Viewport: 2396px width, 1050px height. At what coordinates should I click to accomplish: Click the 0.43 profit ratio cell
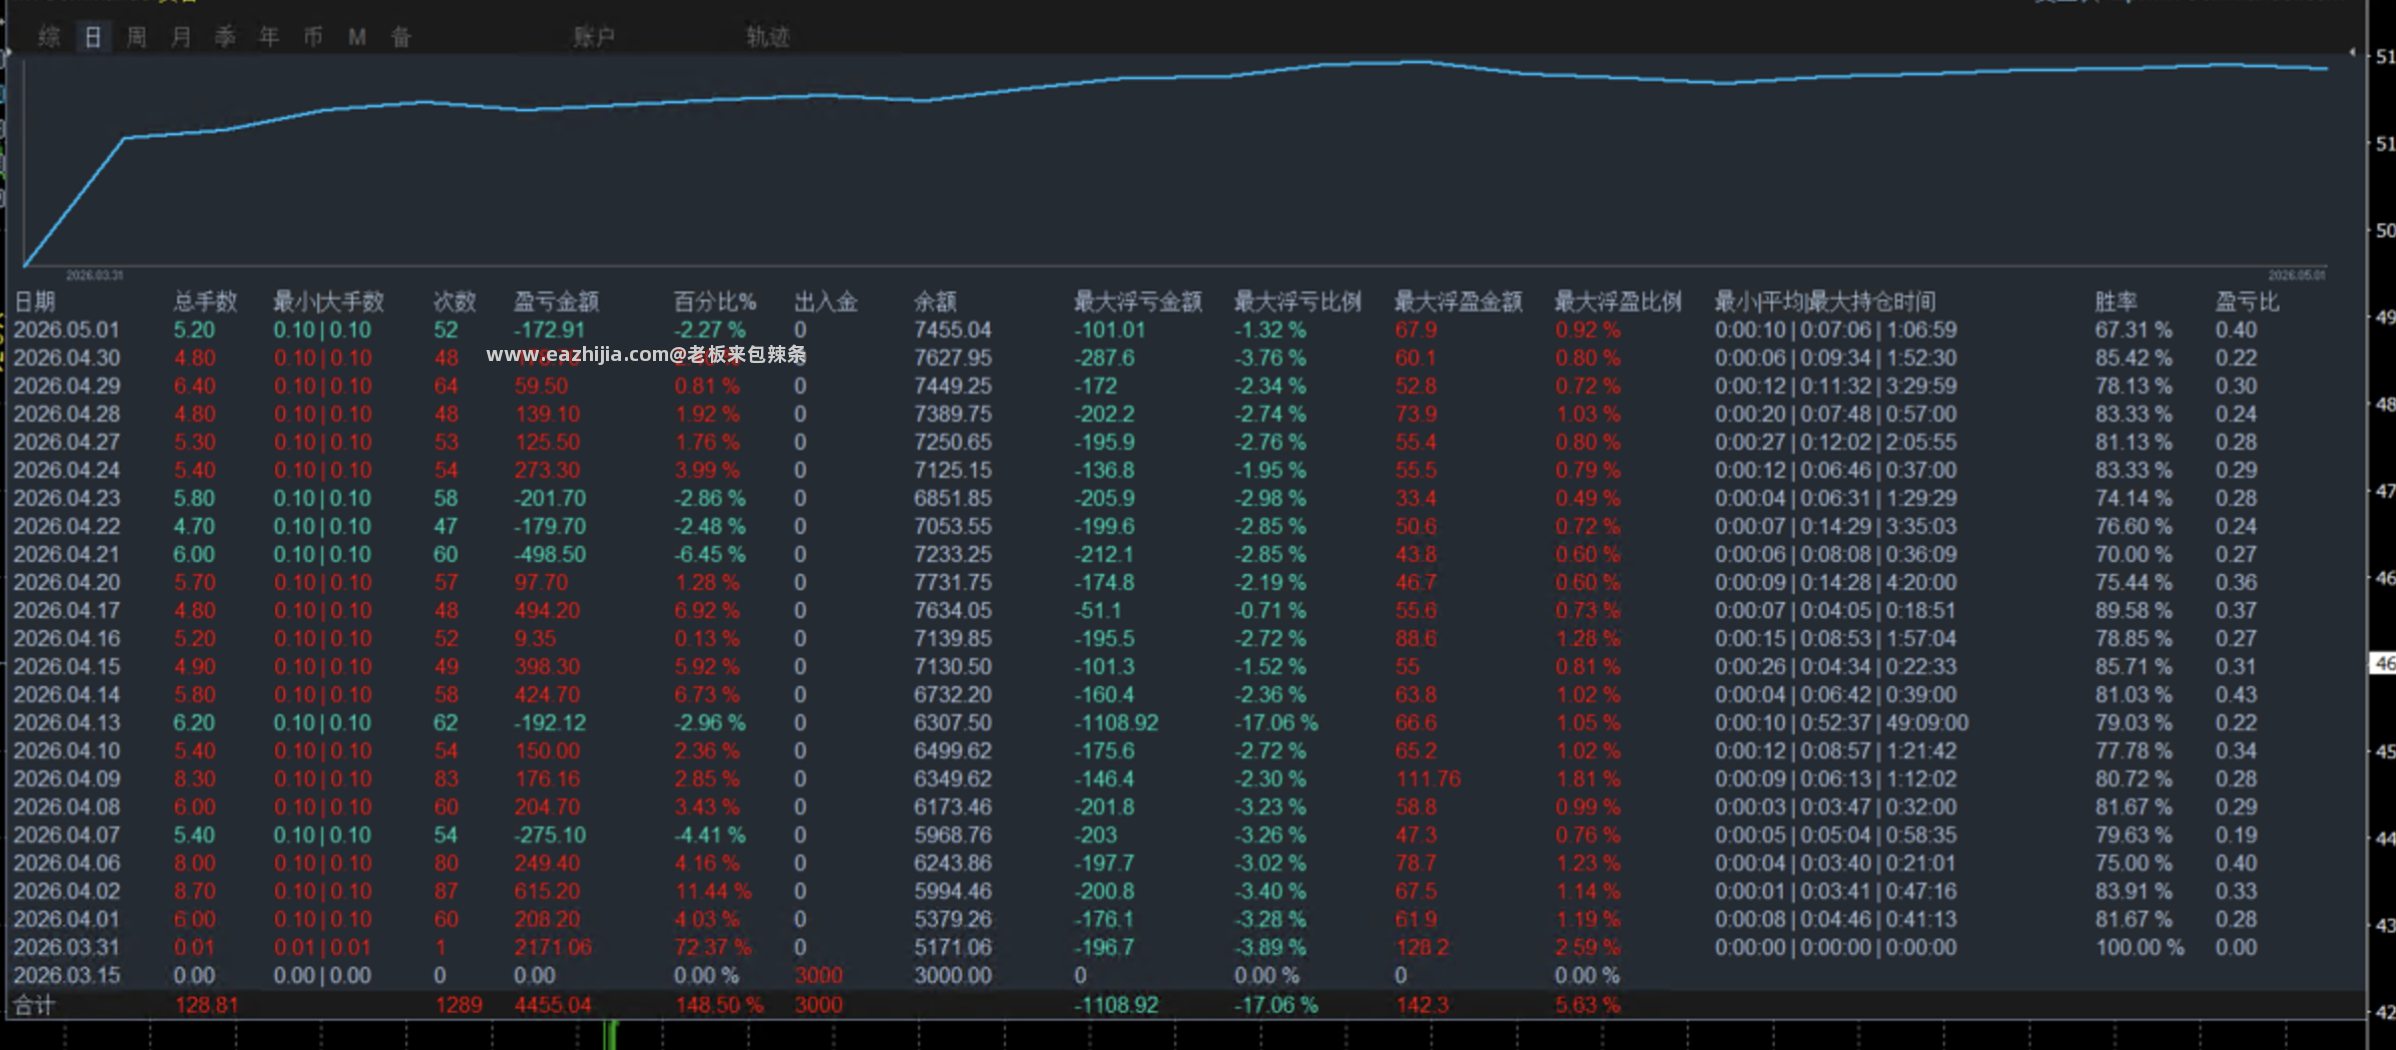click(2236, 694)
